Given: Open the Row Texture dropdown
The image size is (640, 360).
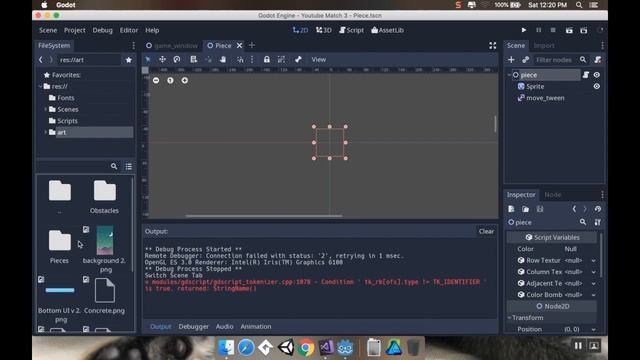Looking at the screenshot, I should coord(593,260).
